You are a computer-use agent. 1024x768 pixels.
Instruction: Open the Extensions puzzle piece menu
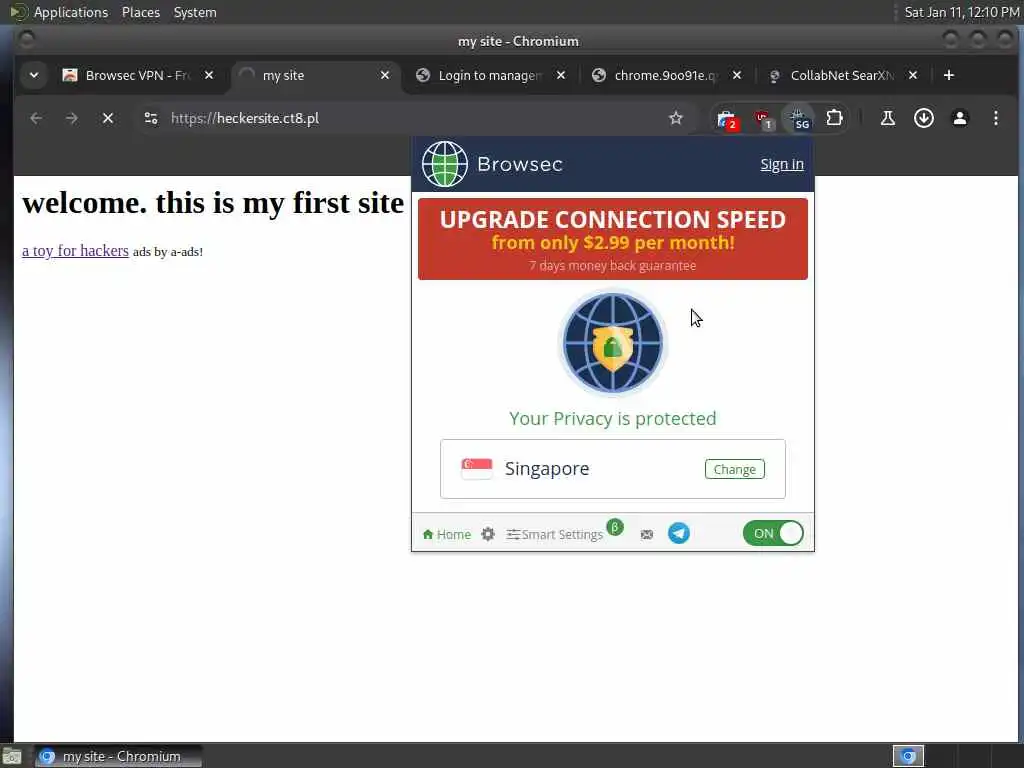(834, 118)
